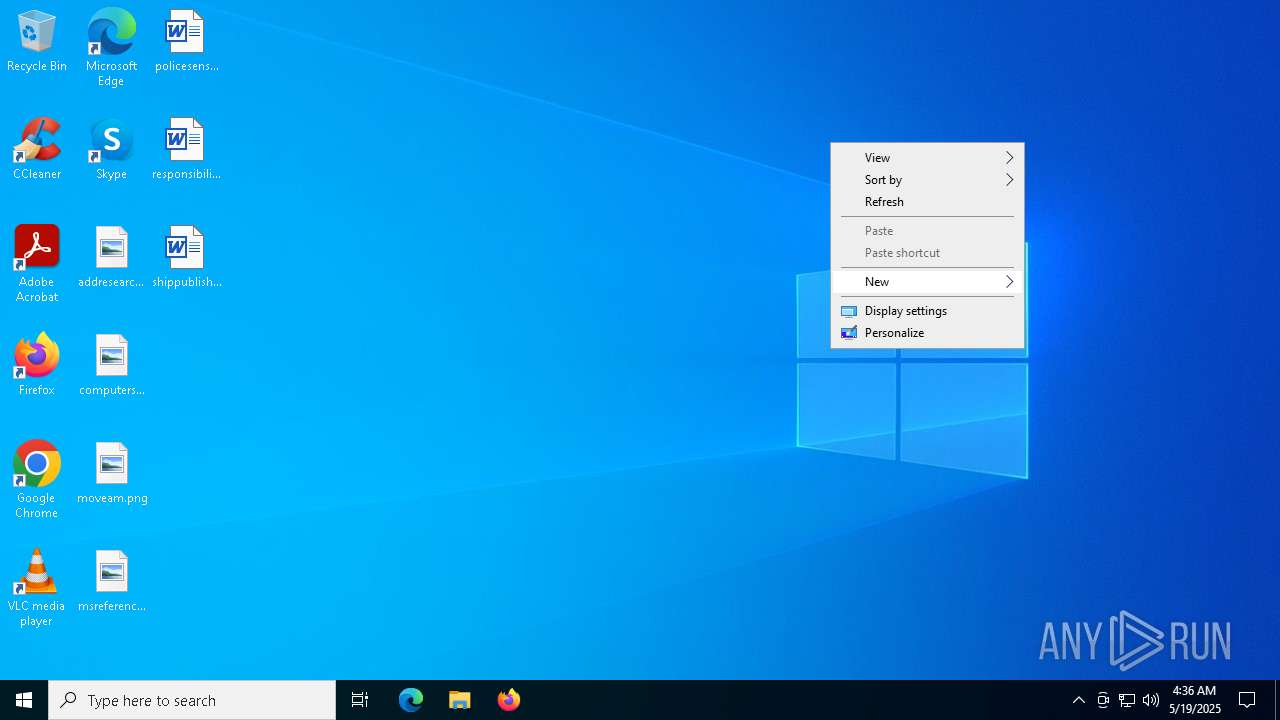Screen dimensions: 1280x720
Task: Open the Action Center notifications icon
Action: tap(1247, 700)
